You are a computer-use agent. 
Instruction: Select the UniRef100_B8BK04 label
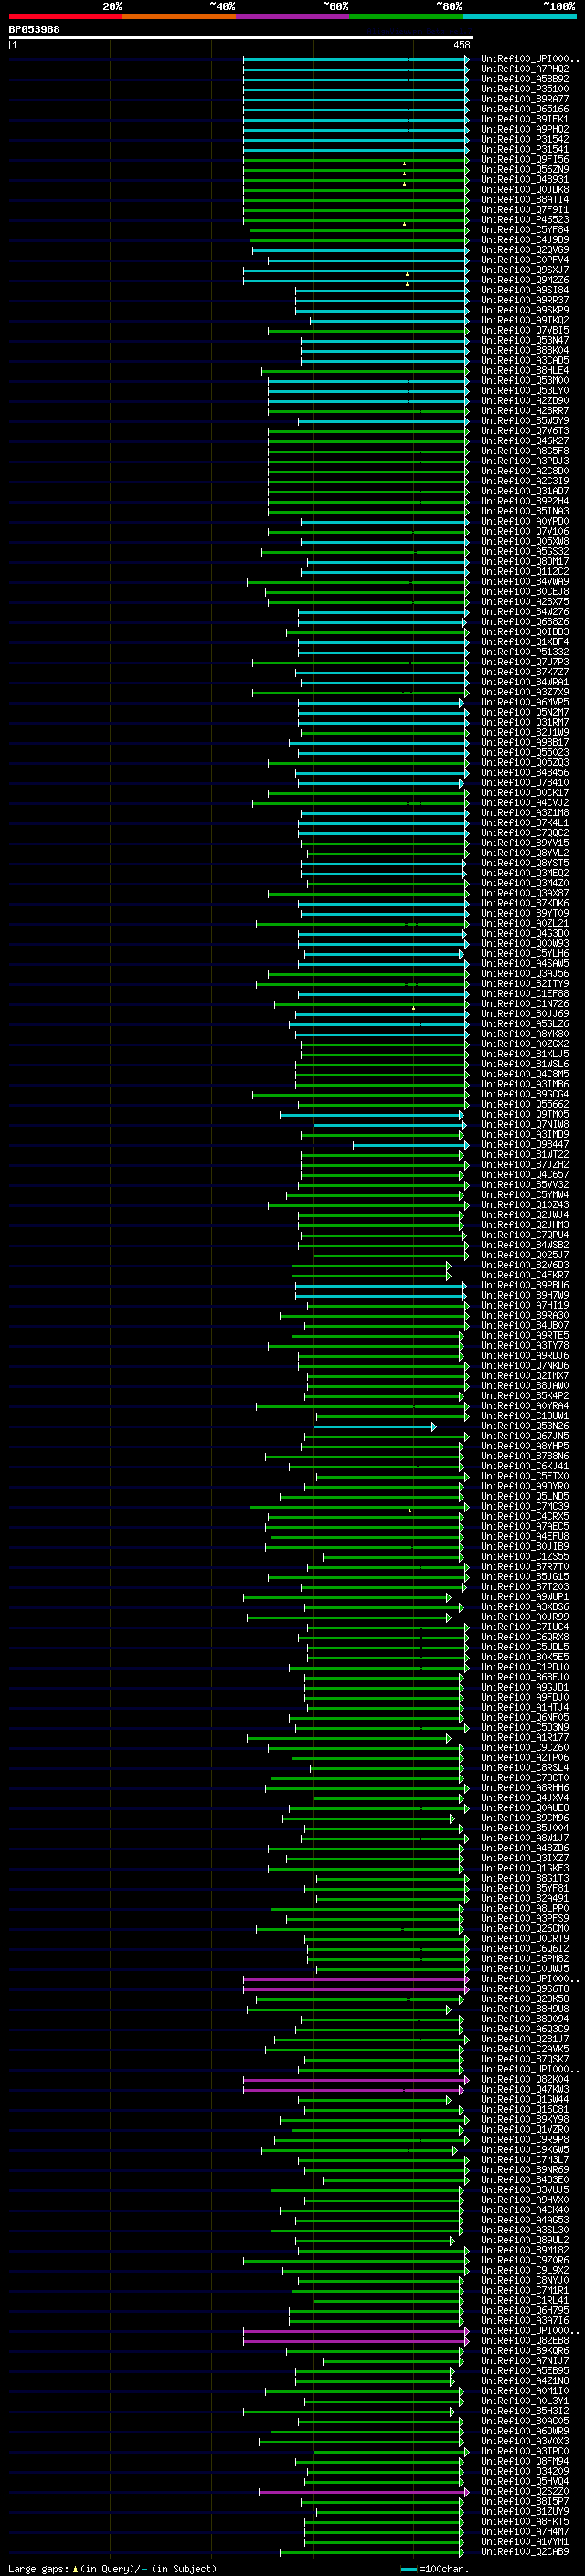click(524, 350)
